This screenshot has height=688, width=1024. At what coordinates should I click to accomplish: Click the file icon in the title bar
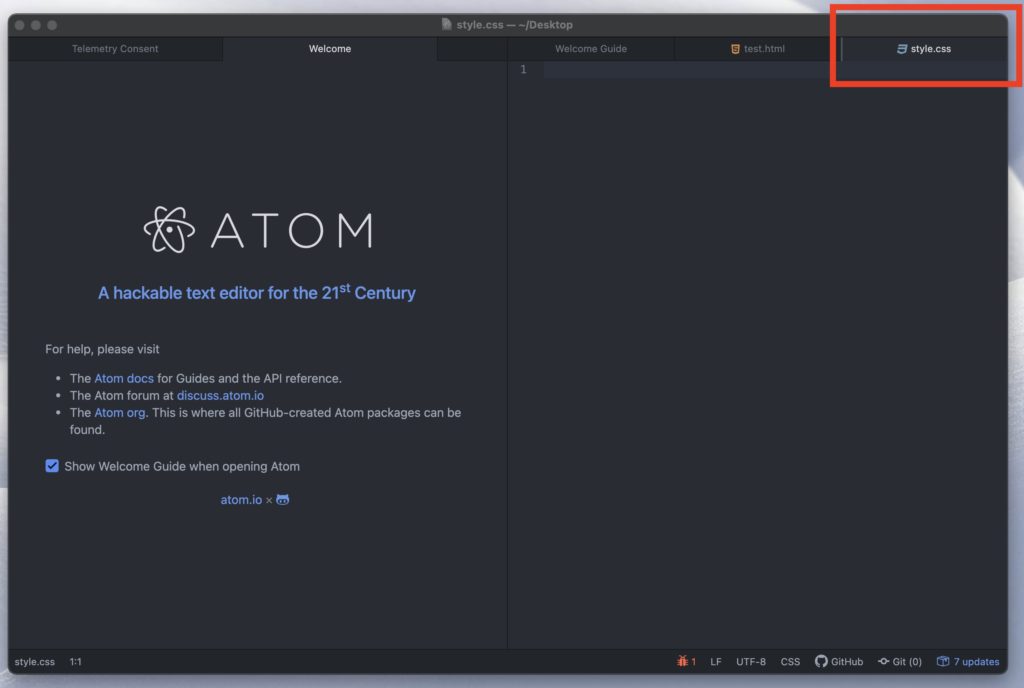[x=447, y=24]
